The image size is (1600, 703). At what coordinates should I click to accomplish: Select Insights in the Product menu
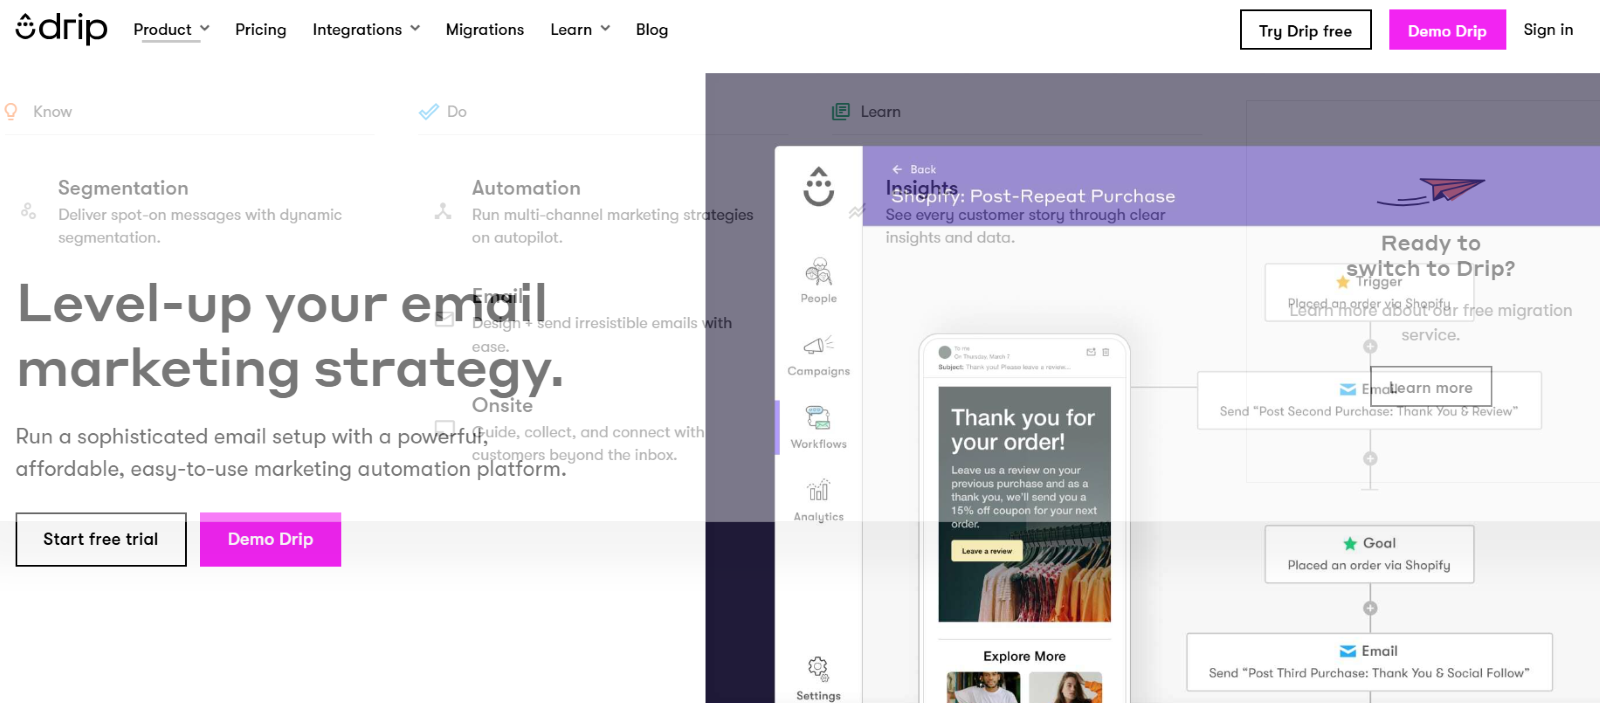click(x=922, y=188)
